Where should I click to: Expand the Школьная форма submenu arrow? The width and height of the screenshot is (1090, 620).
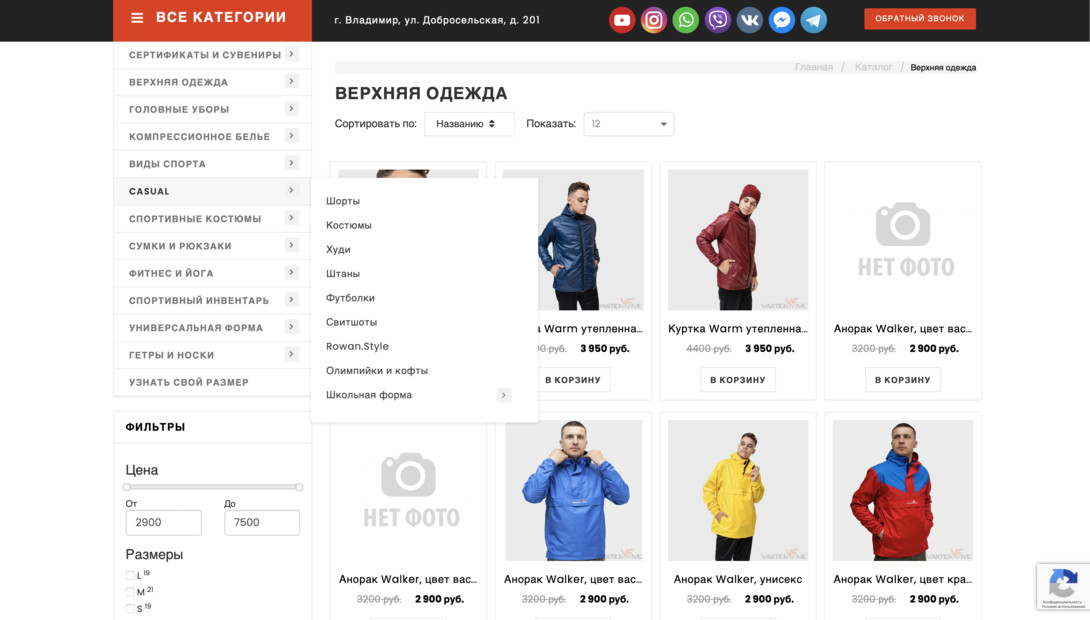504,395
